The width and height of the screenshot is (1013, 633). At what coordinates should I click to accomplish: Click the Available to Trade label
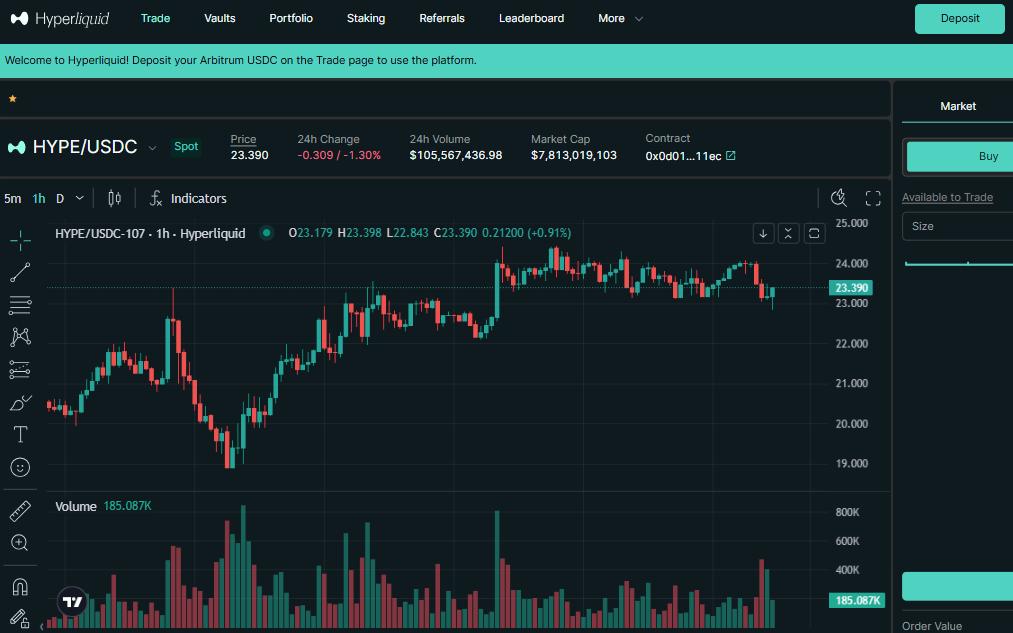point(947,197)
